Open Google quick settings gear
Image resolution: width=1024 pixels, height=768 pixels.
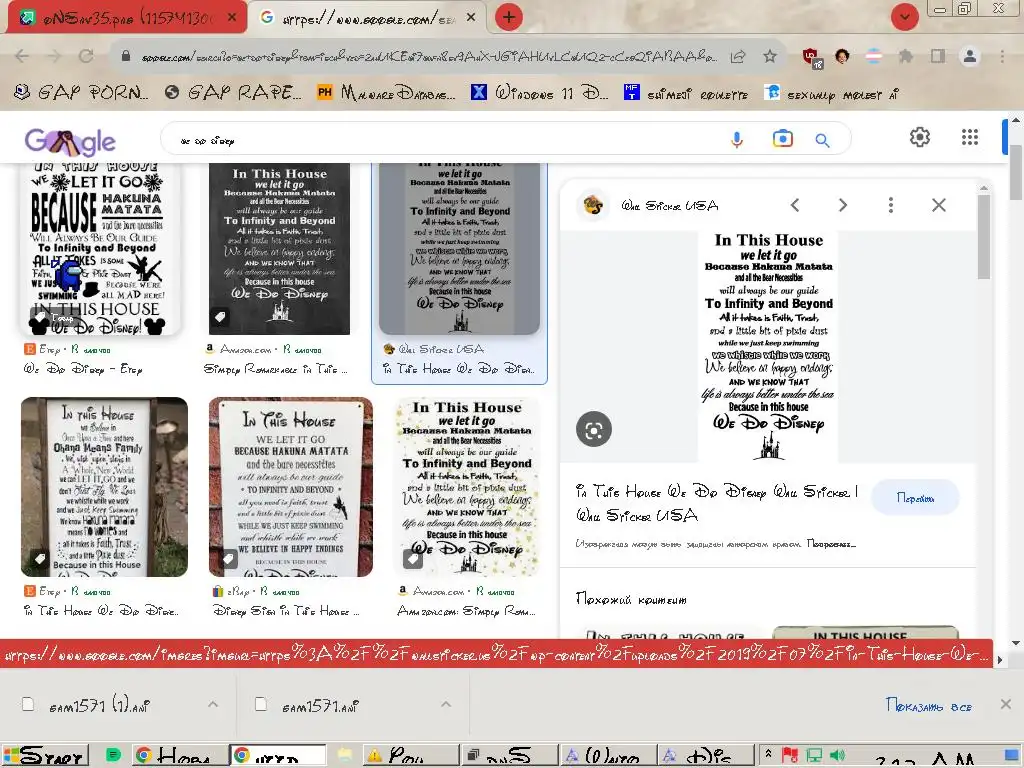point(920,137)
